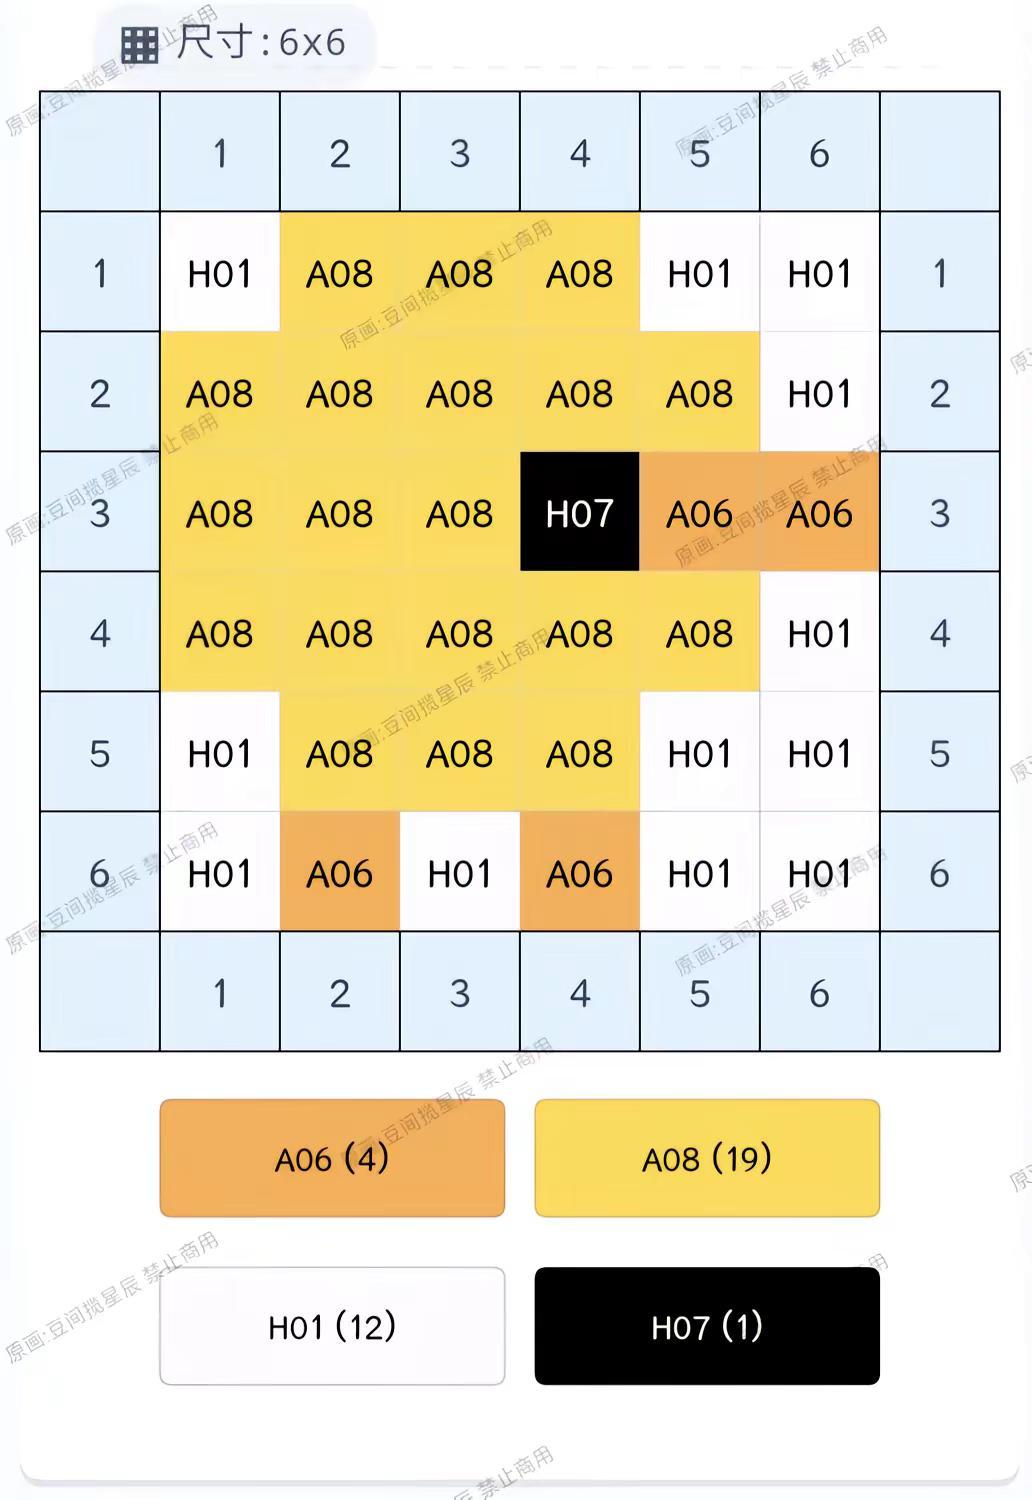Select the H07 (1) black color swatch
The height and width of the screenshot is (1500, 1032).
pyautogui.click(x=707, y=1326)
